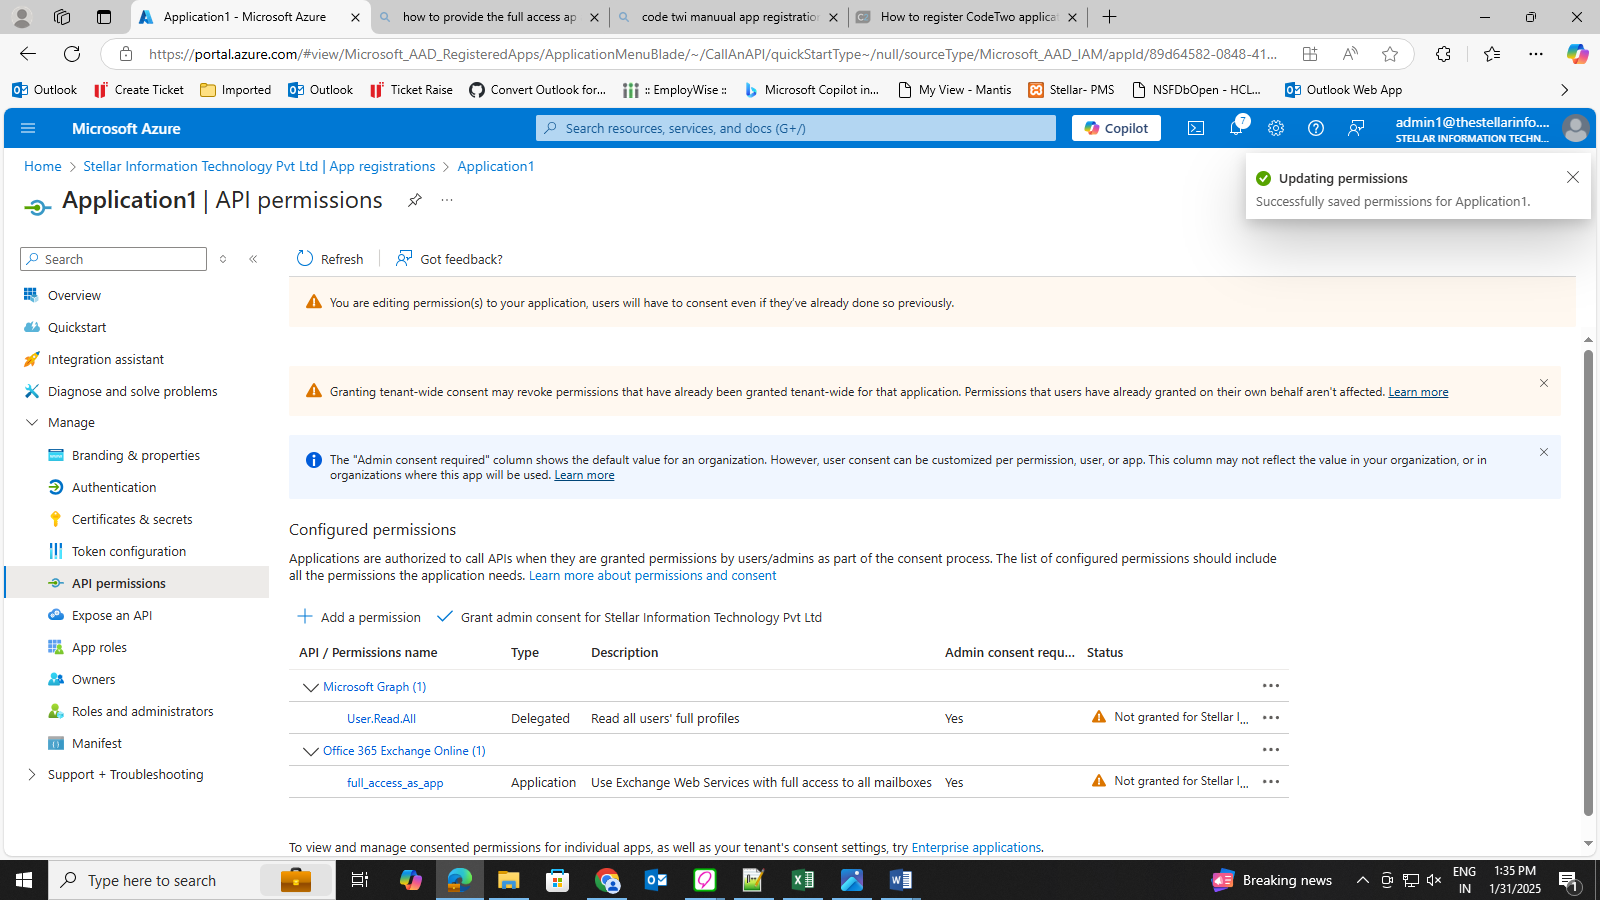This screenshot has height=900, width=1600.
Task: Collapse the left navigation menu pane
Action: (253, 259)
